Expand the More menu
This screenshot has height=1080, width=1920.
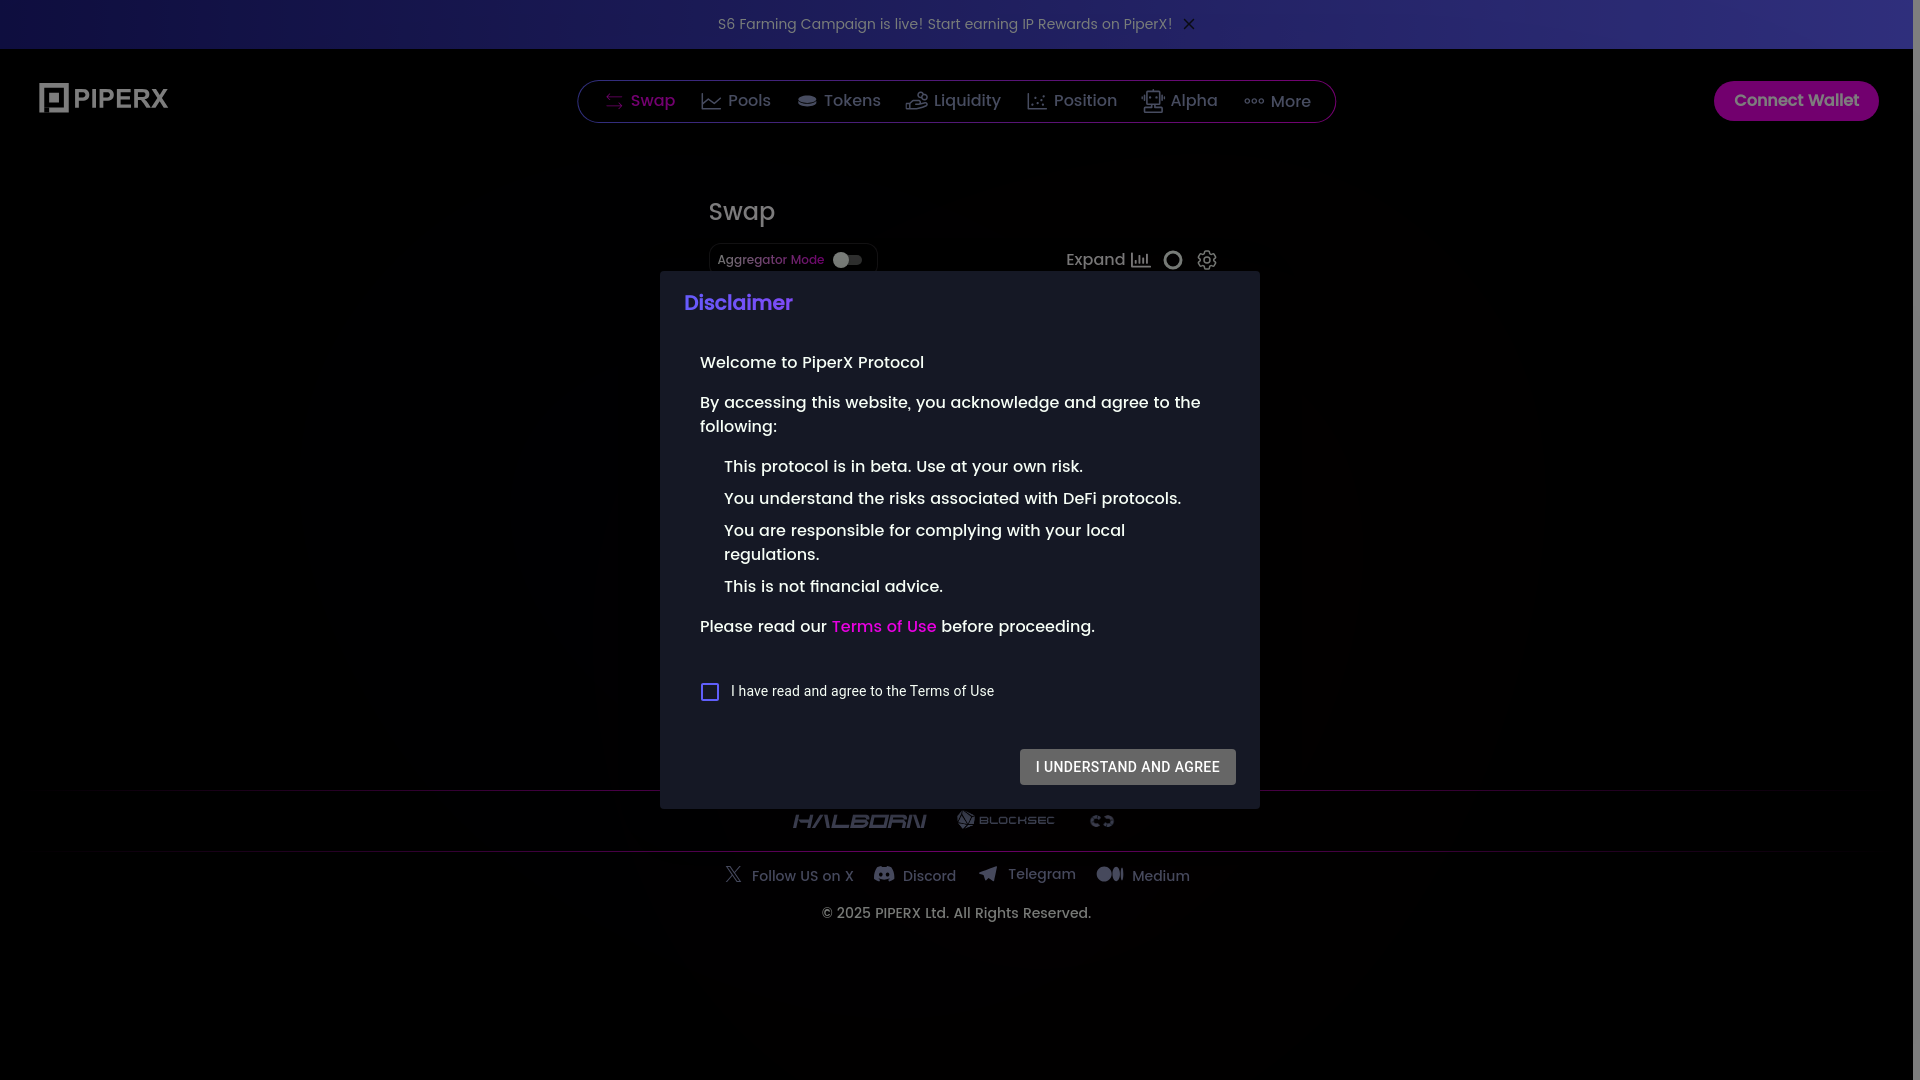pyautogui.click(x=1277, y=102)
